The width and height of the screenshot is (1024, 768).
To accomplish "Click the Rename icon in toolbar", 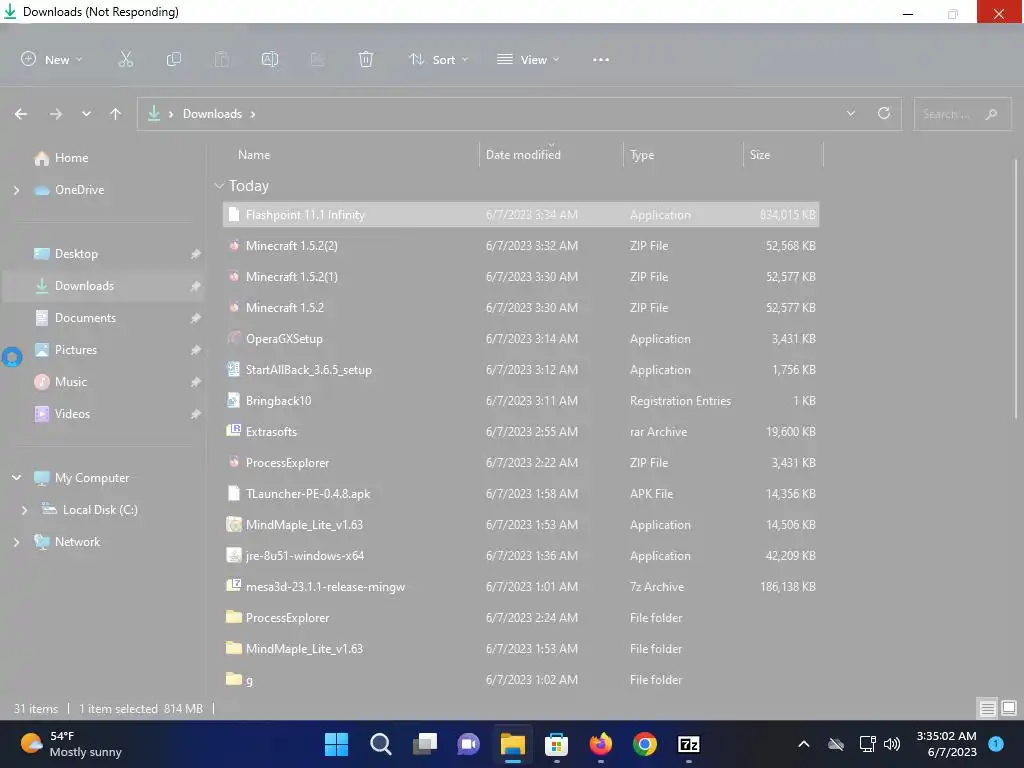I will 270,59.
